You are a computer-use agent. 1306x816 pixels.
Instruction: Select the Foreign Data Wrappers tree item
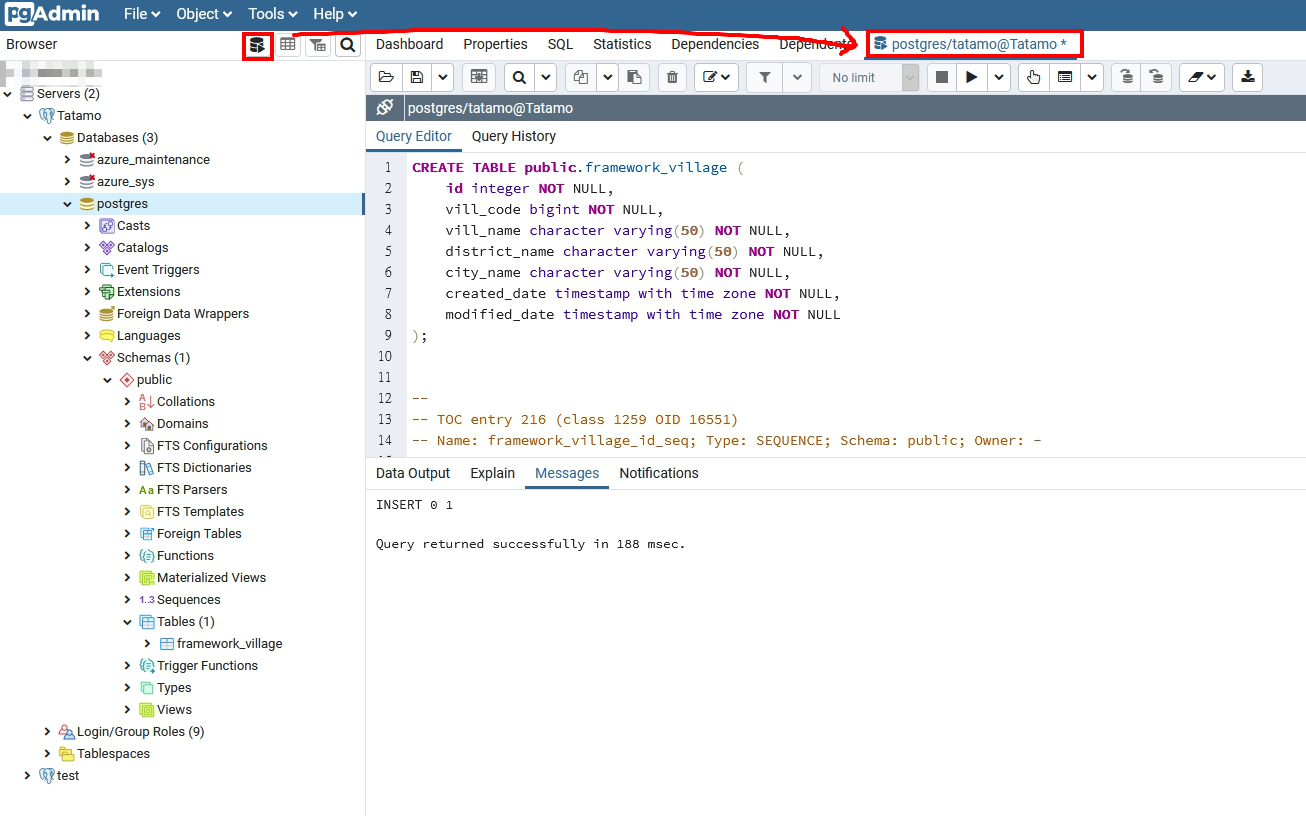click(x=182, y=314)
